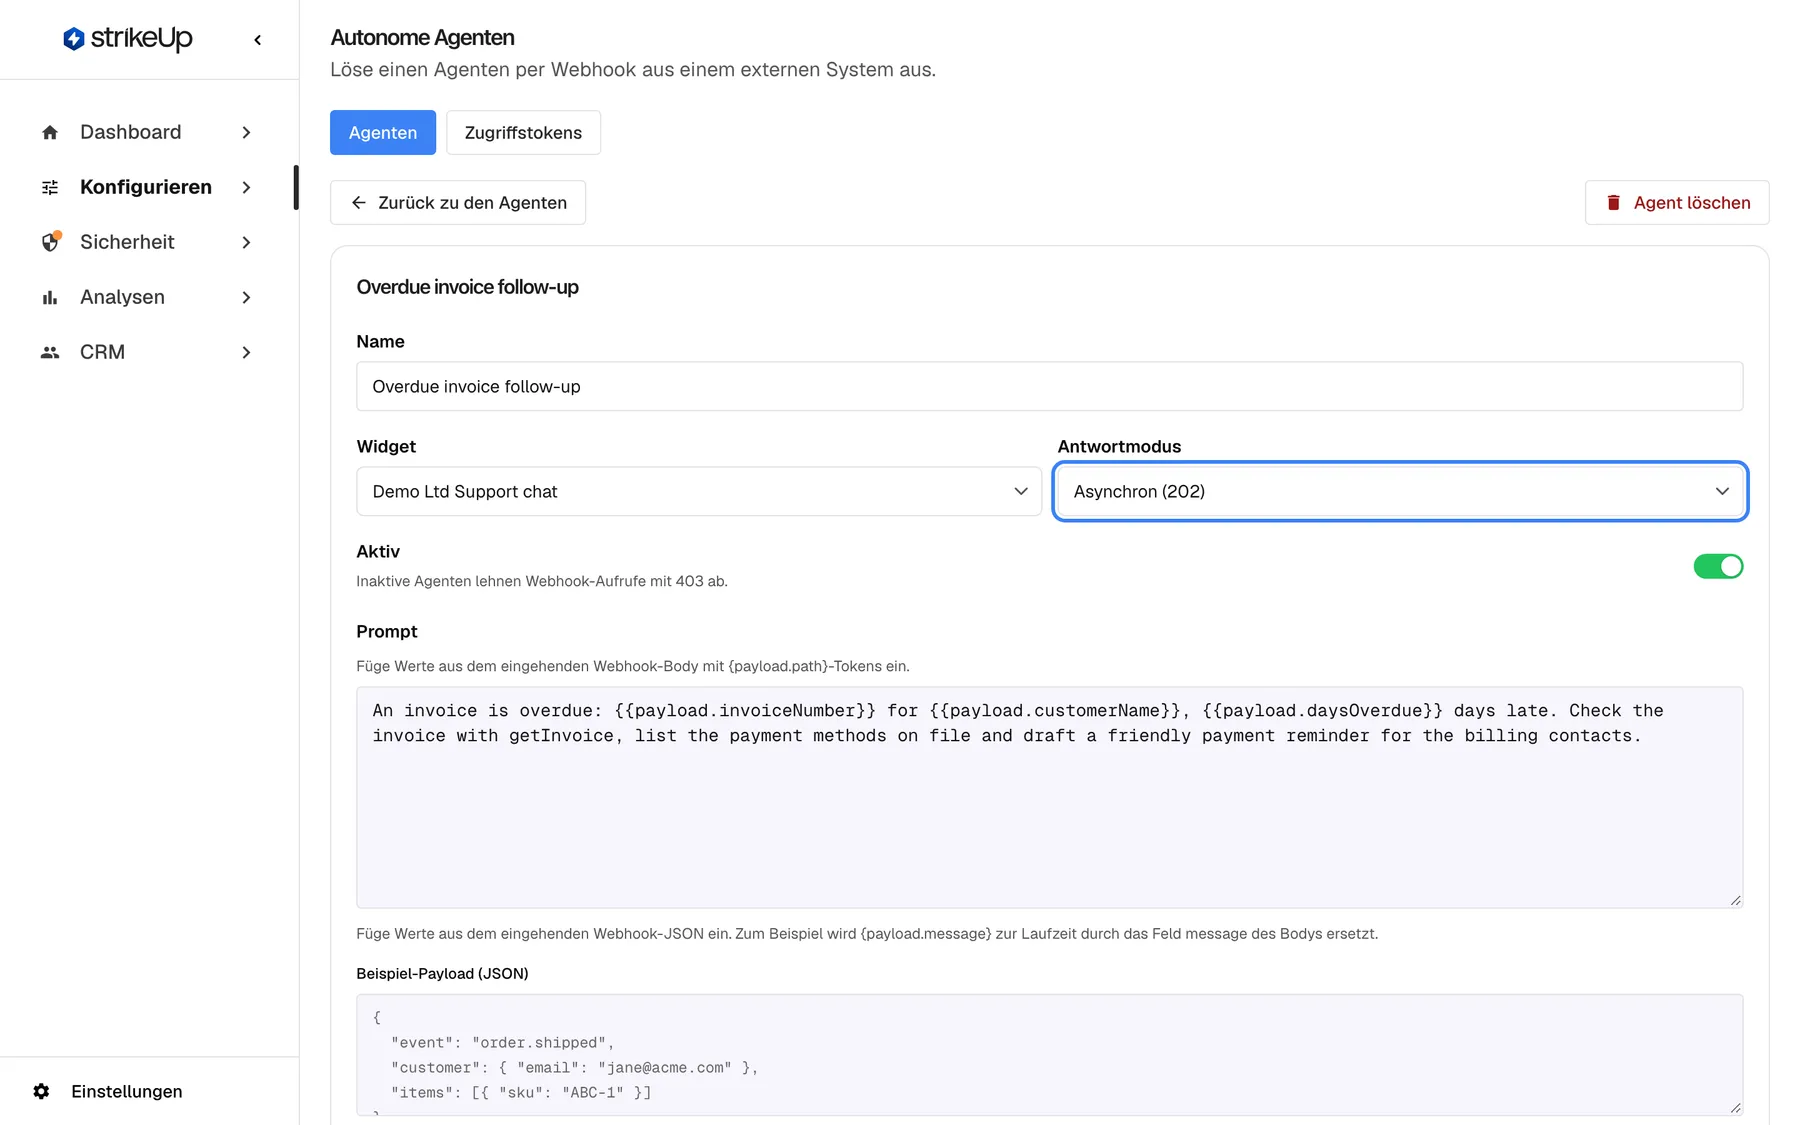Open the Antwortmodus dropdown
Image resolution: width=1800 pixels, height=1125 pixels.
click(x=1400, y=491)
